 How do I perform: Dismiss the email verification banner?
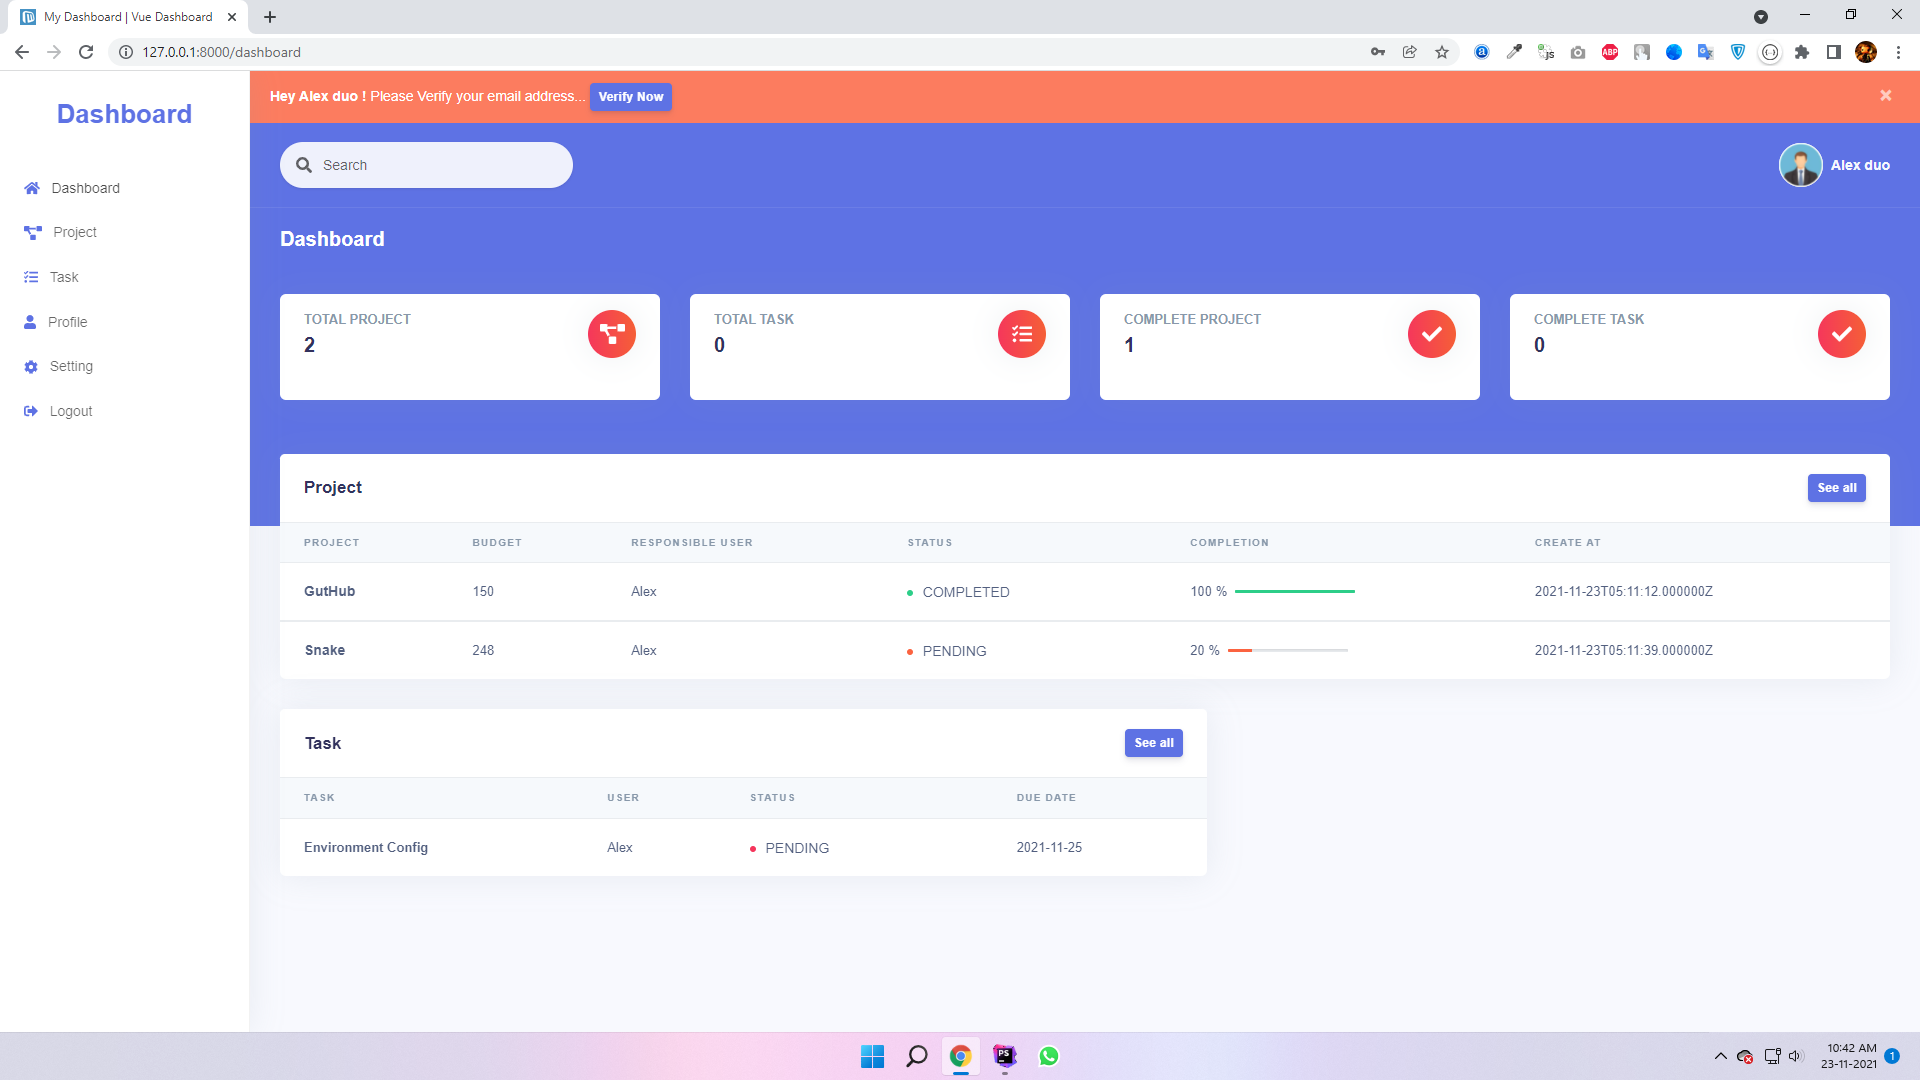(1885, 96)
